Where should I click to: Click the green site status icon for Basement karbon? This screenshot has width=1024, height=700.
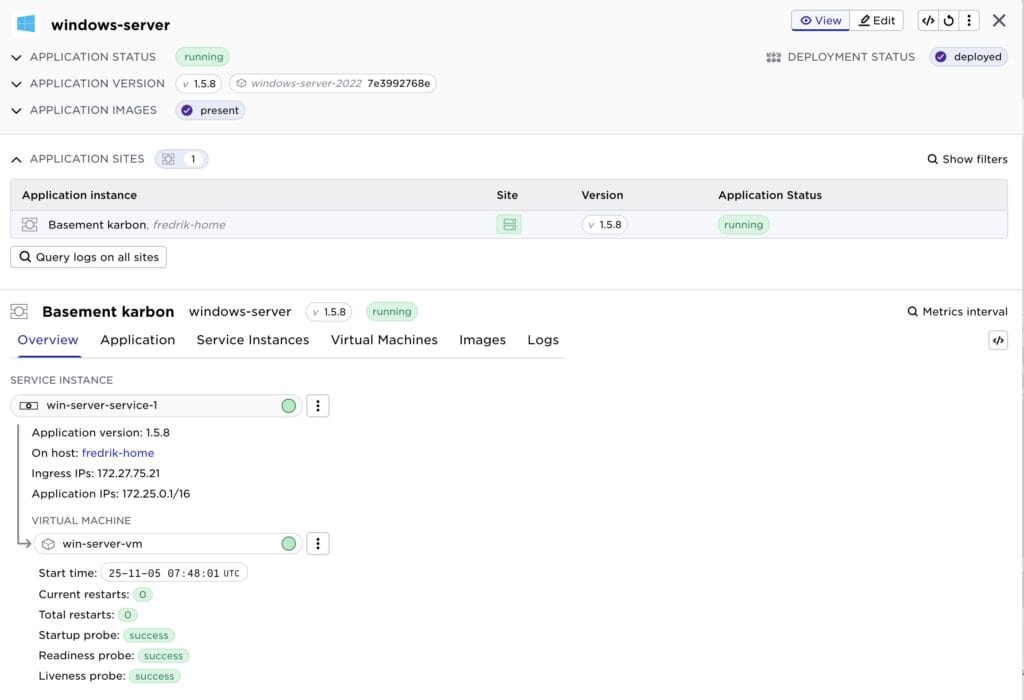[509, 224]
